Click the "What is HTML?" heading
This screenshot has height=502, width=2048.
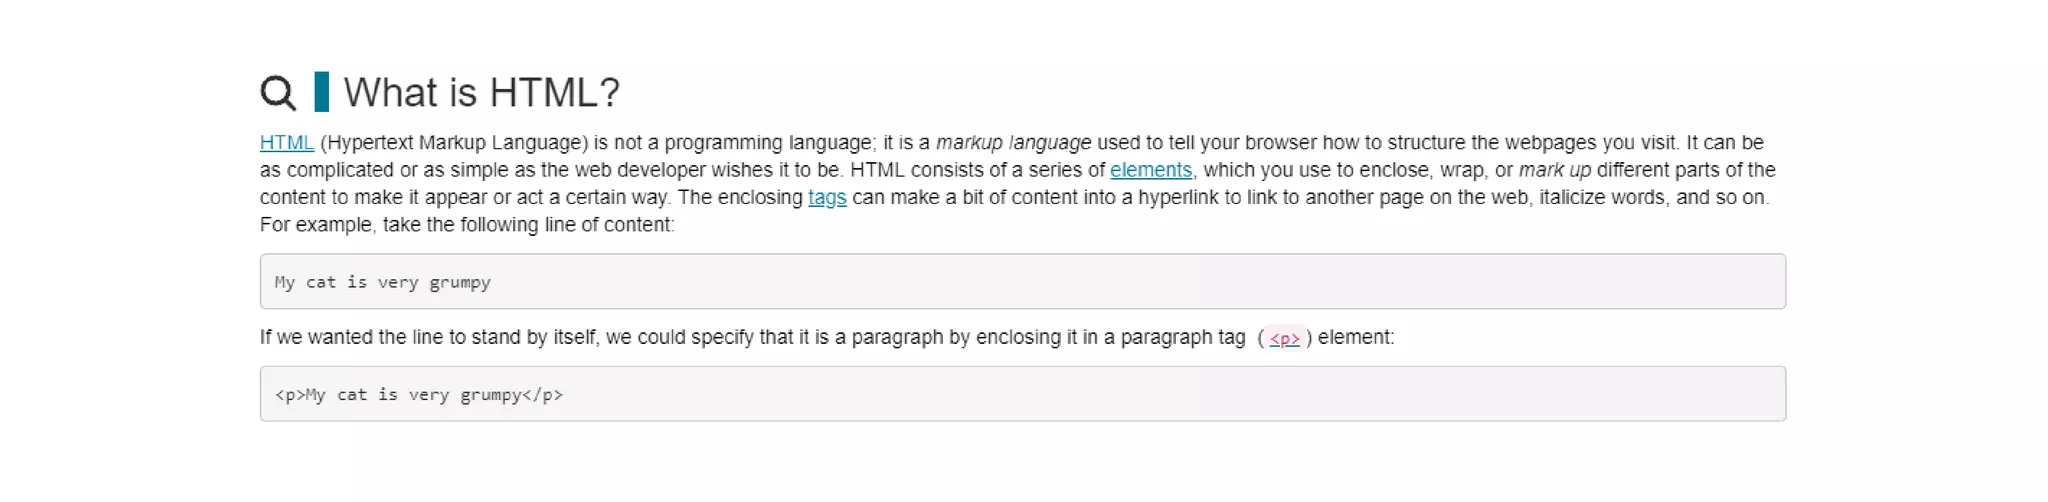pos(481,93)
